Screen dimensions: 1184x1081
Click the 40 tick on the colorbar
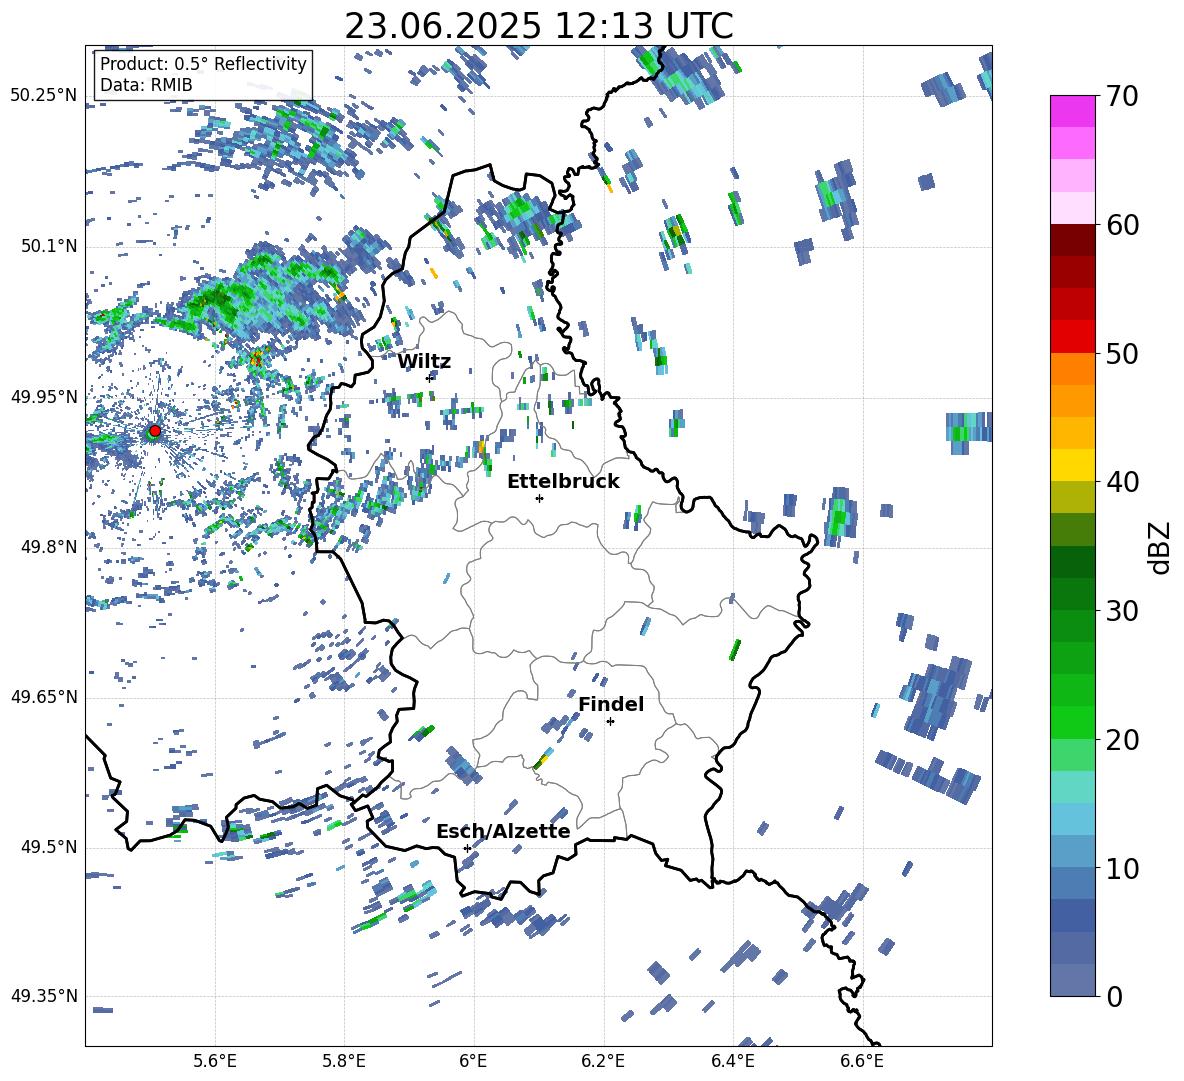click(1122, 482)
